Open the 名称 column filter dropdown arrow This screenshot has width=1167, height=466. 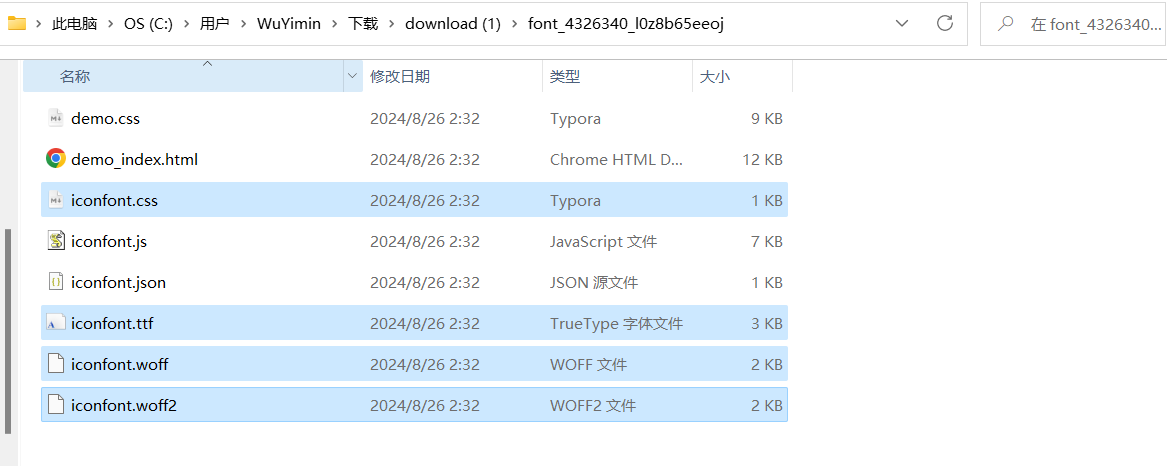tap(352, 76)
